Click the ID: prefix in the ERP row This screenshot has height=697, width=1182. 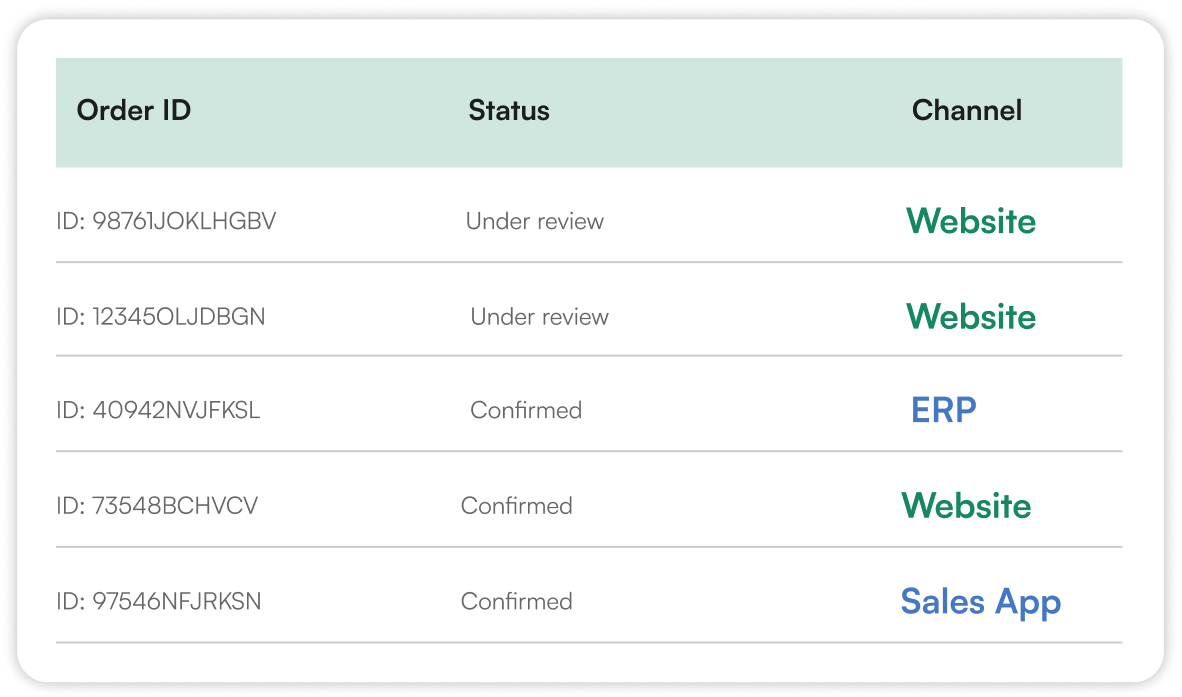tap(70, 410)
